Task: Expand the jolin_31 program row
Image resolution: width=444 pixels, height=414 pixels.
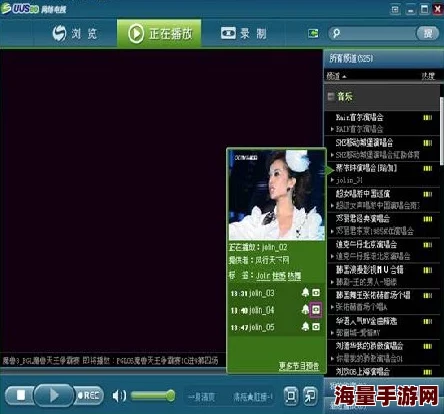Action: click(332, 180)
